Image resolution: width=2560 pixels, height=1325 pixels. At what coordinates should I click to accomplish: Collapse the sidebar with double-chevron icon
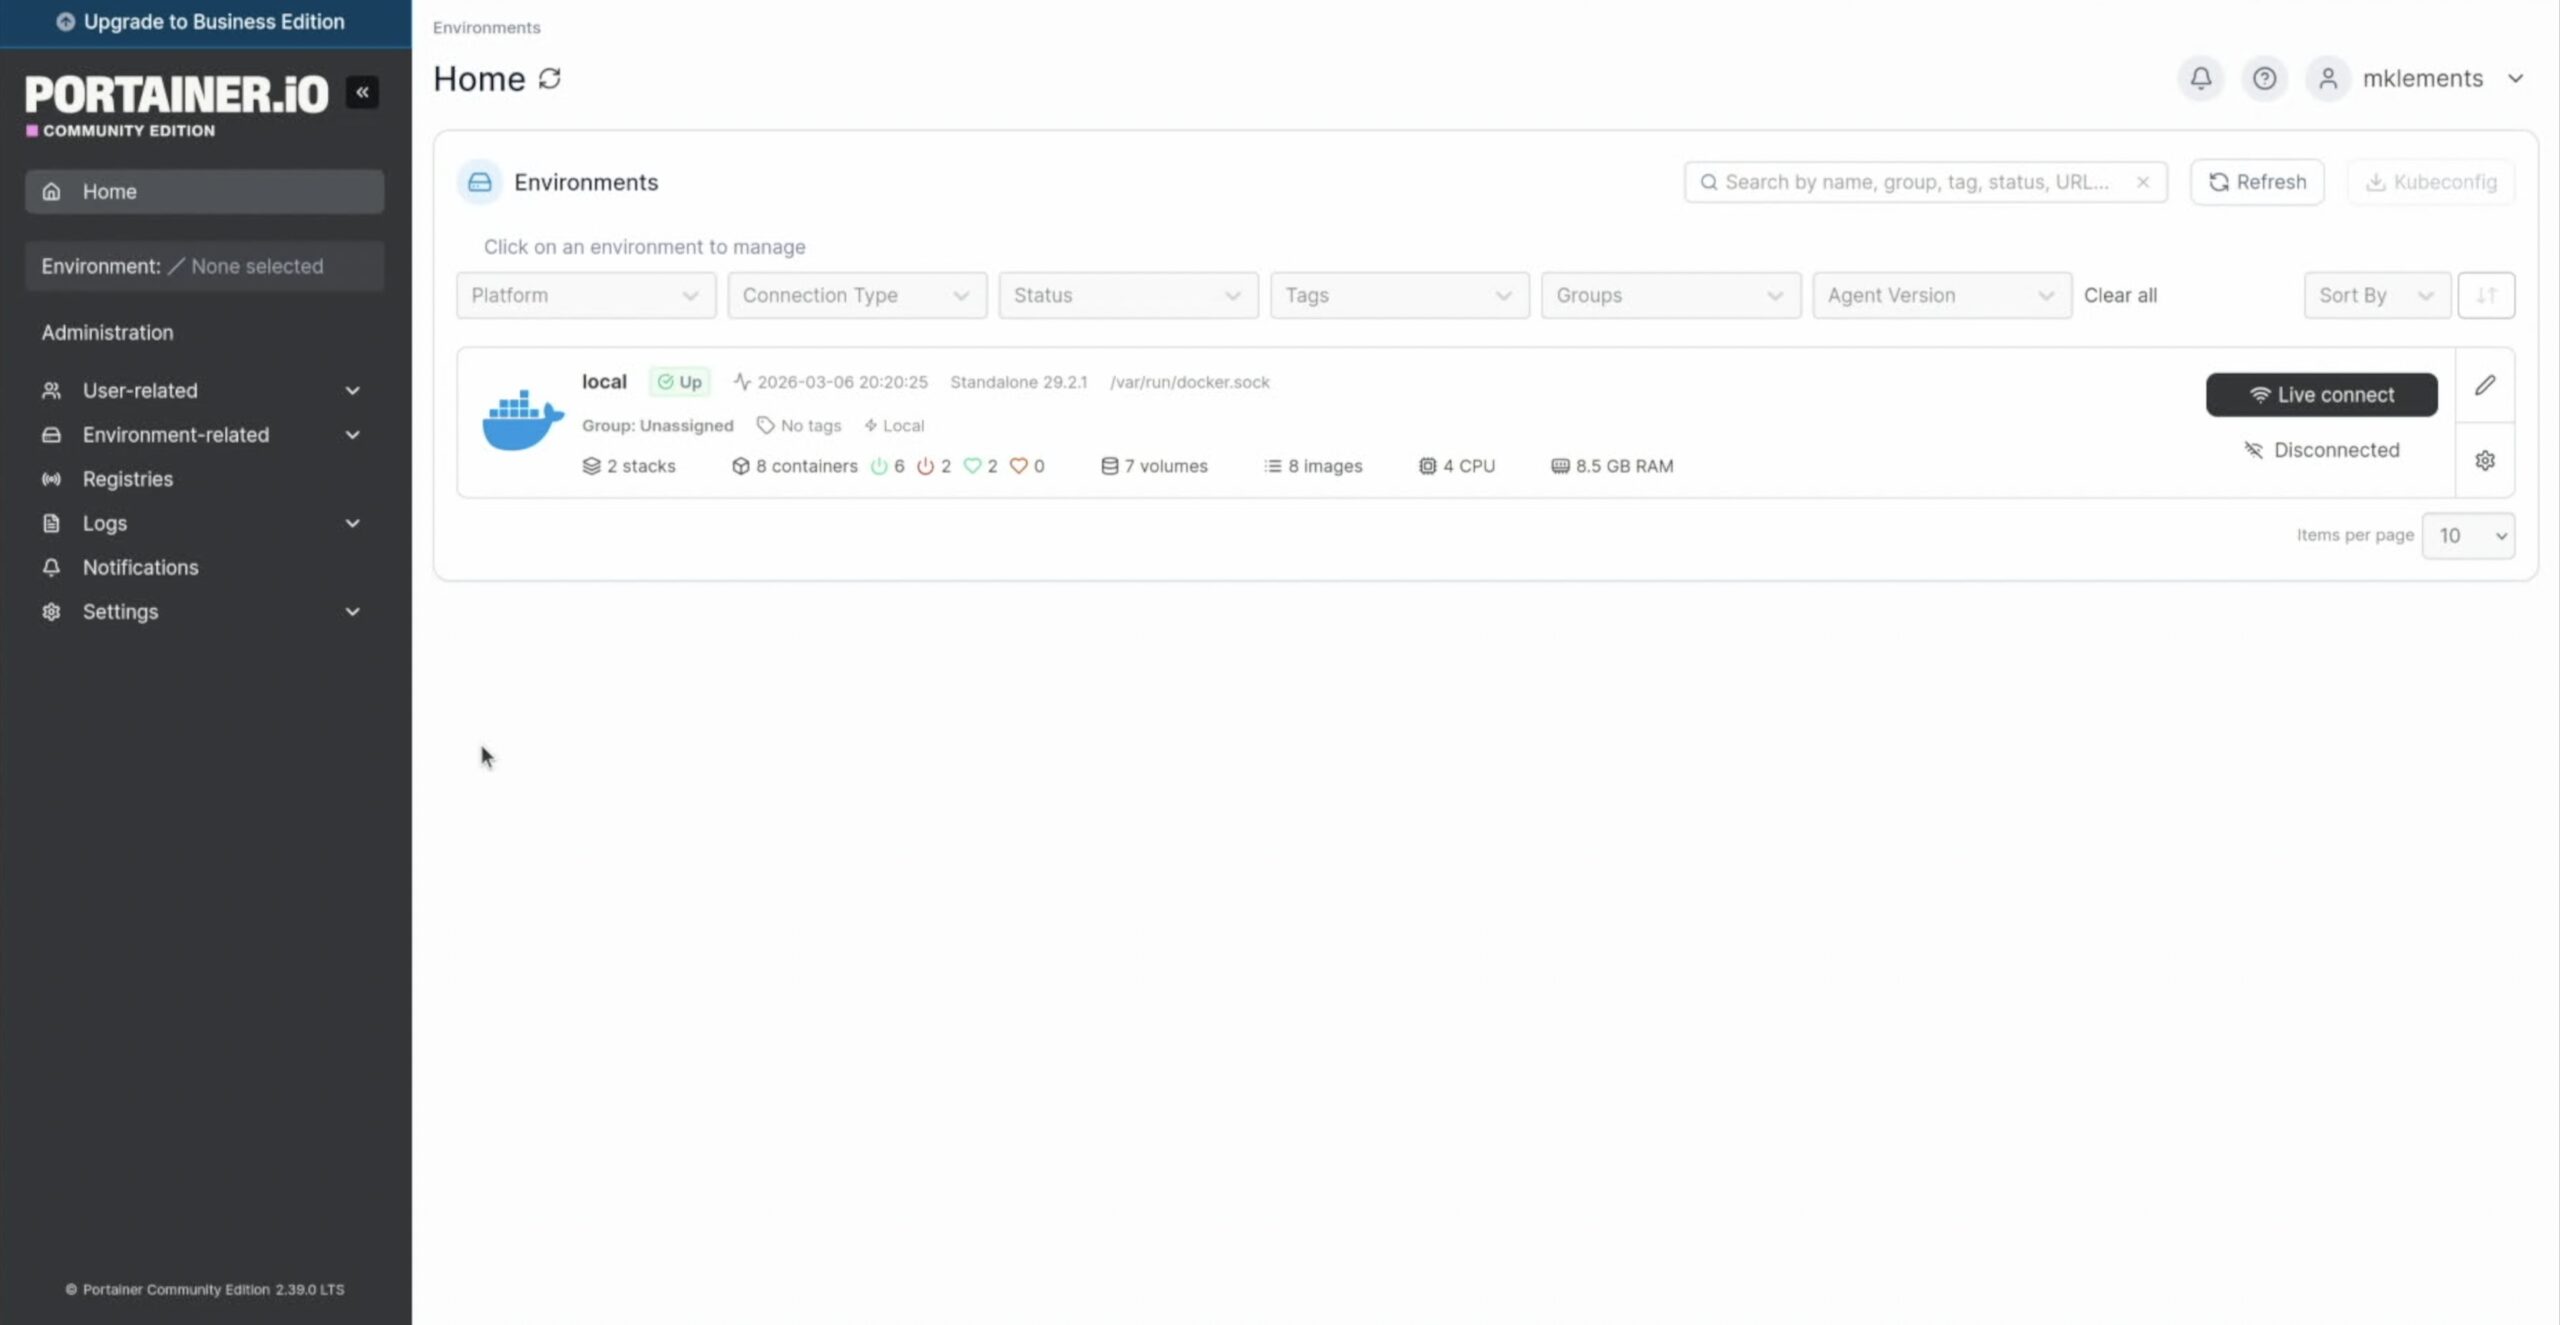tap(362, 92)
